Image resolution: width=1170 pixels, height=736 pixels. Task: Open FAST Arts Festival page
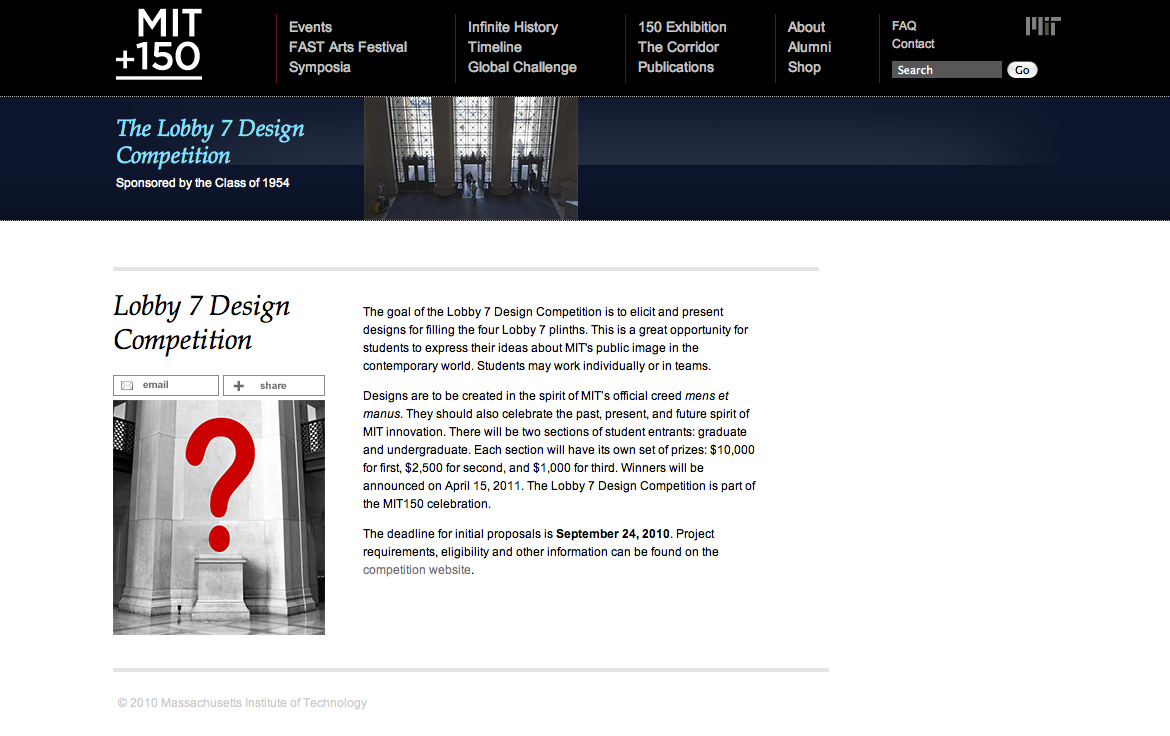[x=348, y=47]
